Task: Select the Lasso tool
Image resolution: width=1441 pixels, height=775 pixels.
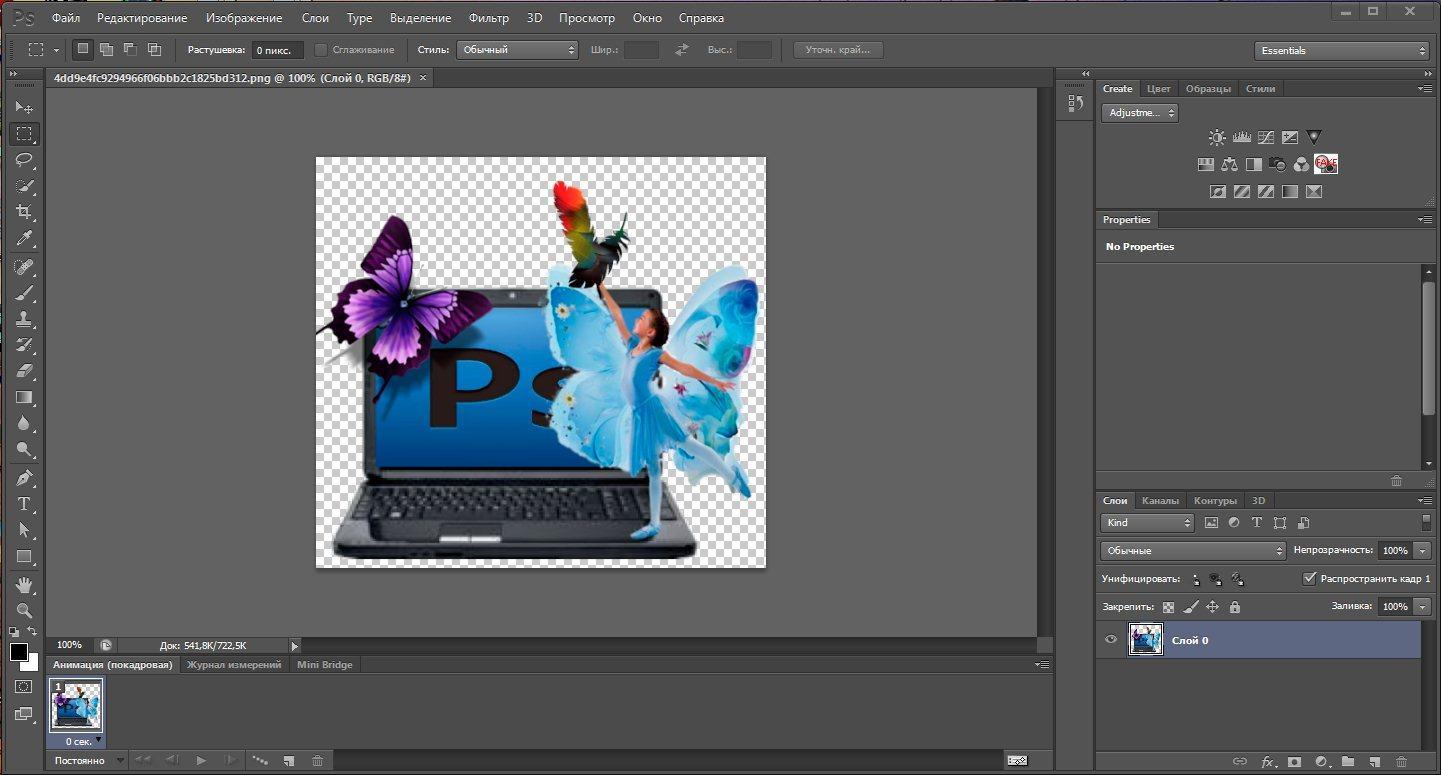Action: click(x=24, y=160)
